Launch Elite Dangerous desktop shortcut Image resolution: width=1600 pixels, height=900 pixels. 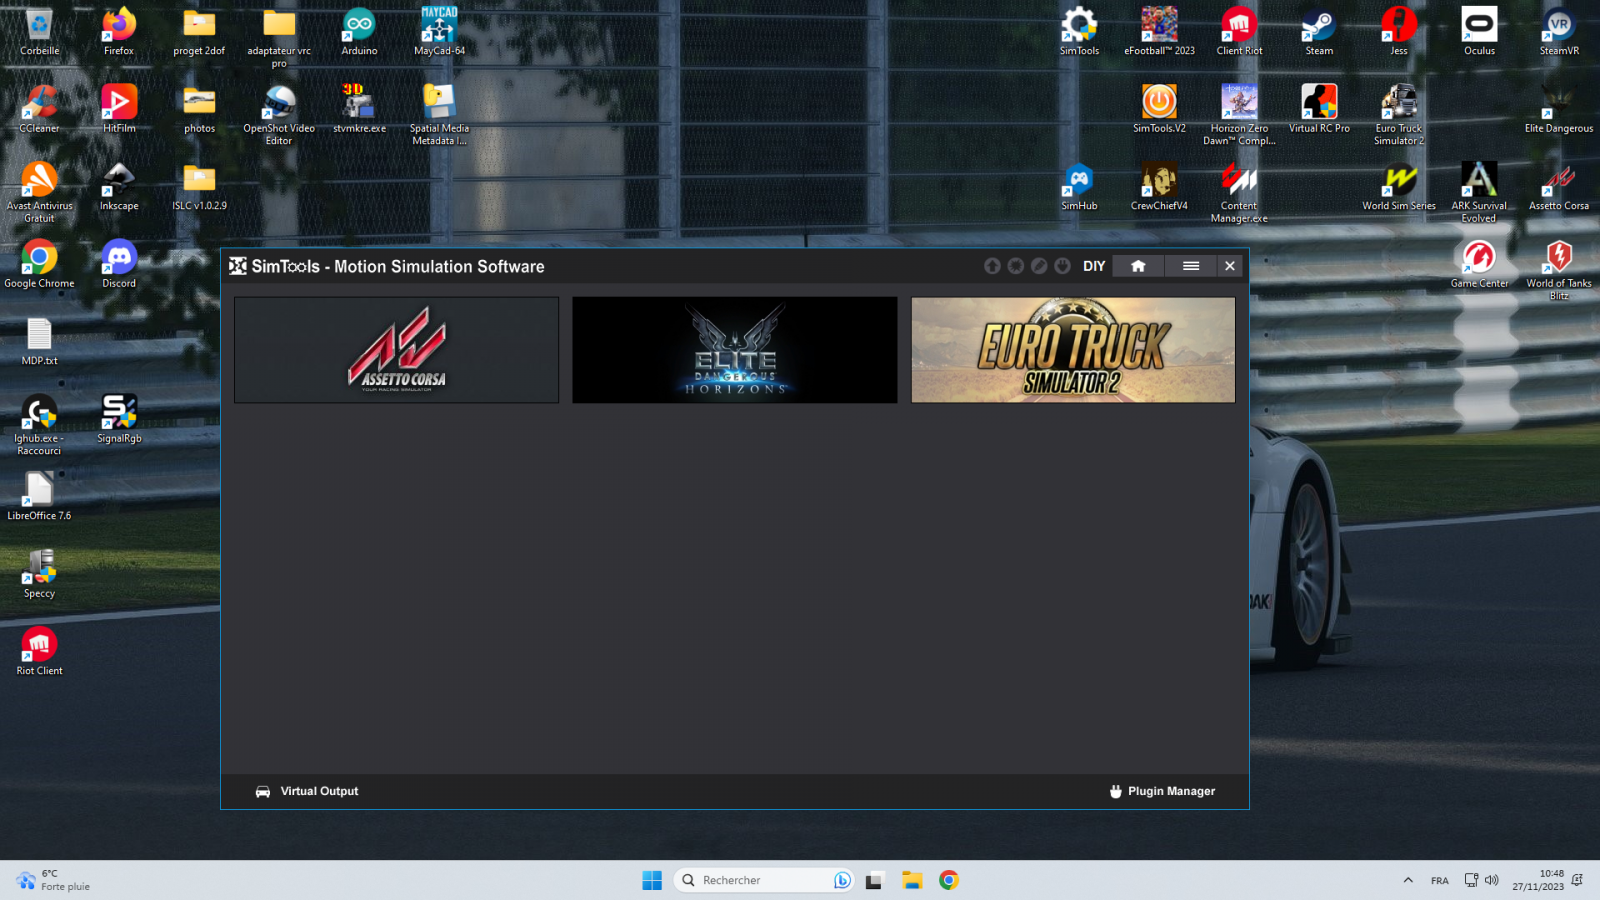point(1559,109)
